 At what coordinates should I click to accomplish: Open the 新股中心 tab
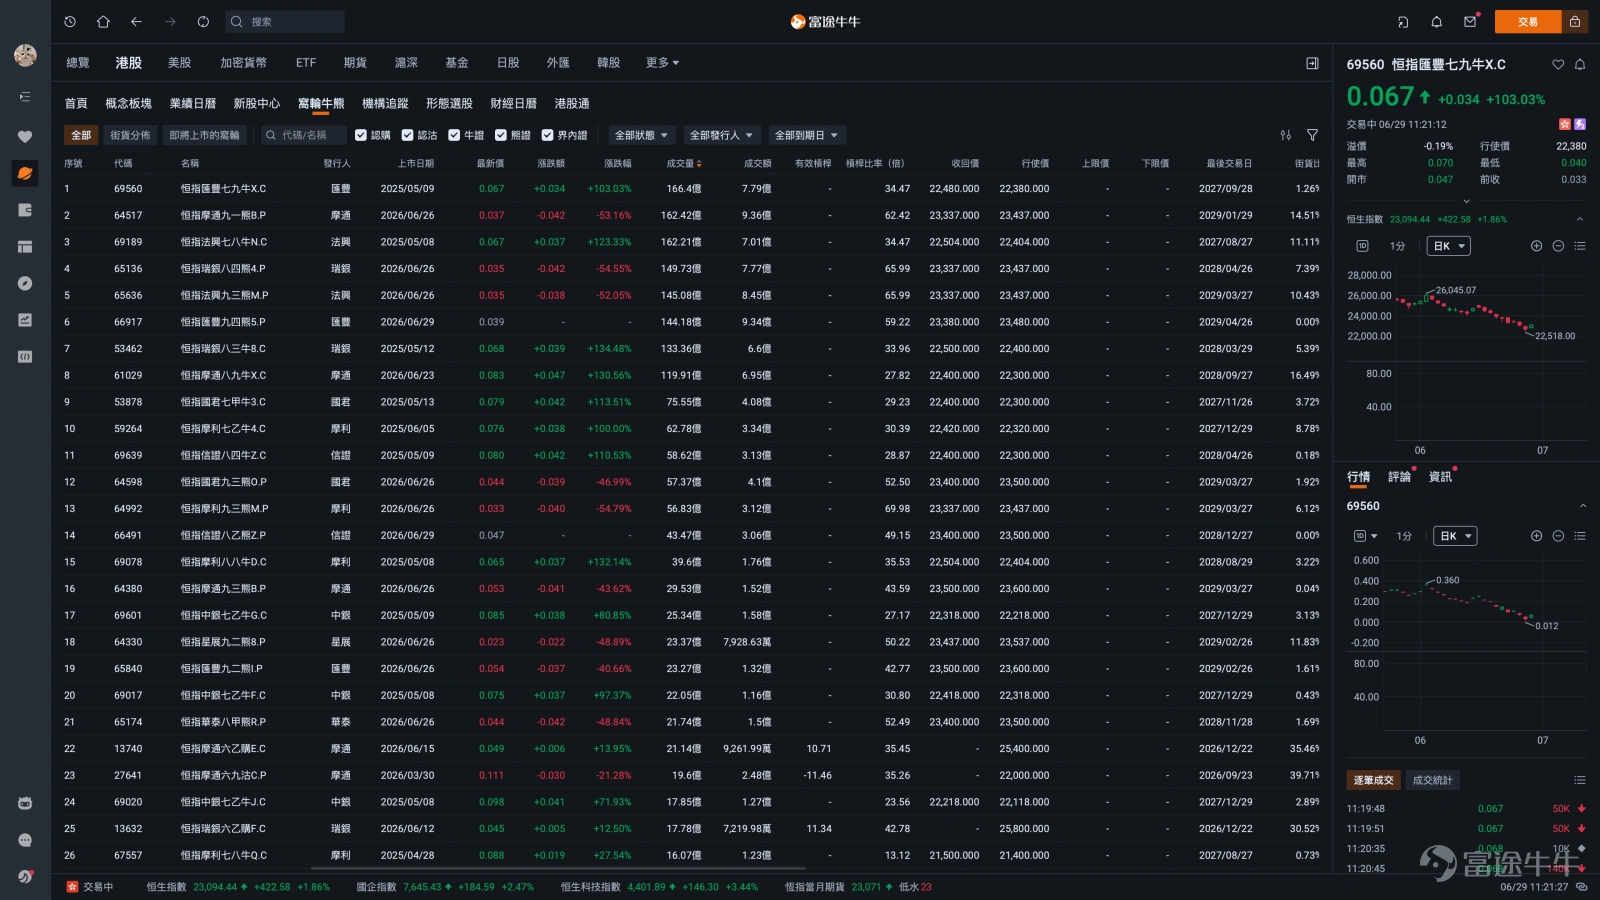pyautogui.click(x=256, y=104)
